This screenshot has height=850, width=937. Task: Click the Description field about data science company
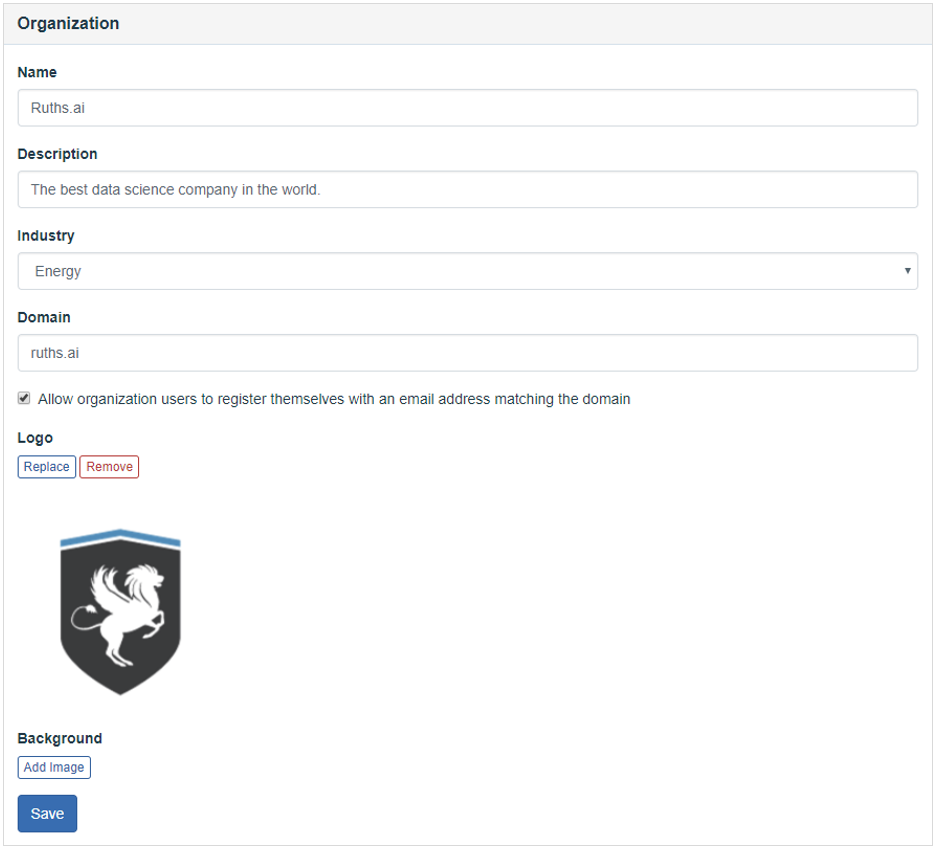pos(467,189)
